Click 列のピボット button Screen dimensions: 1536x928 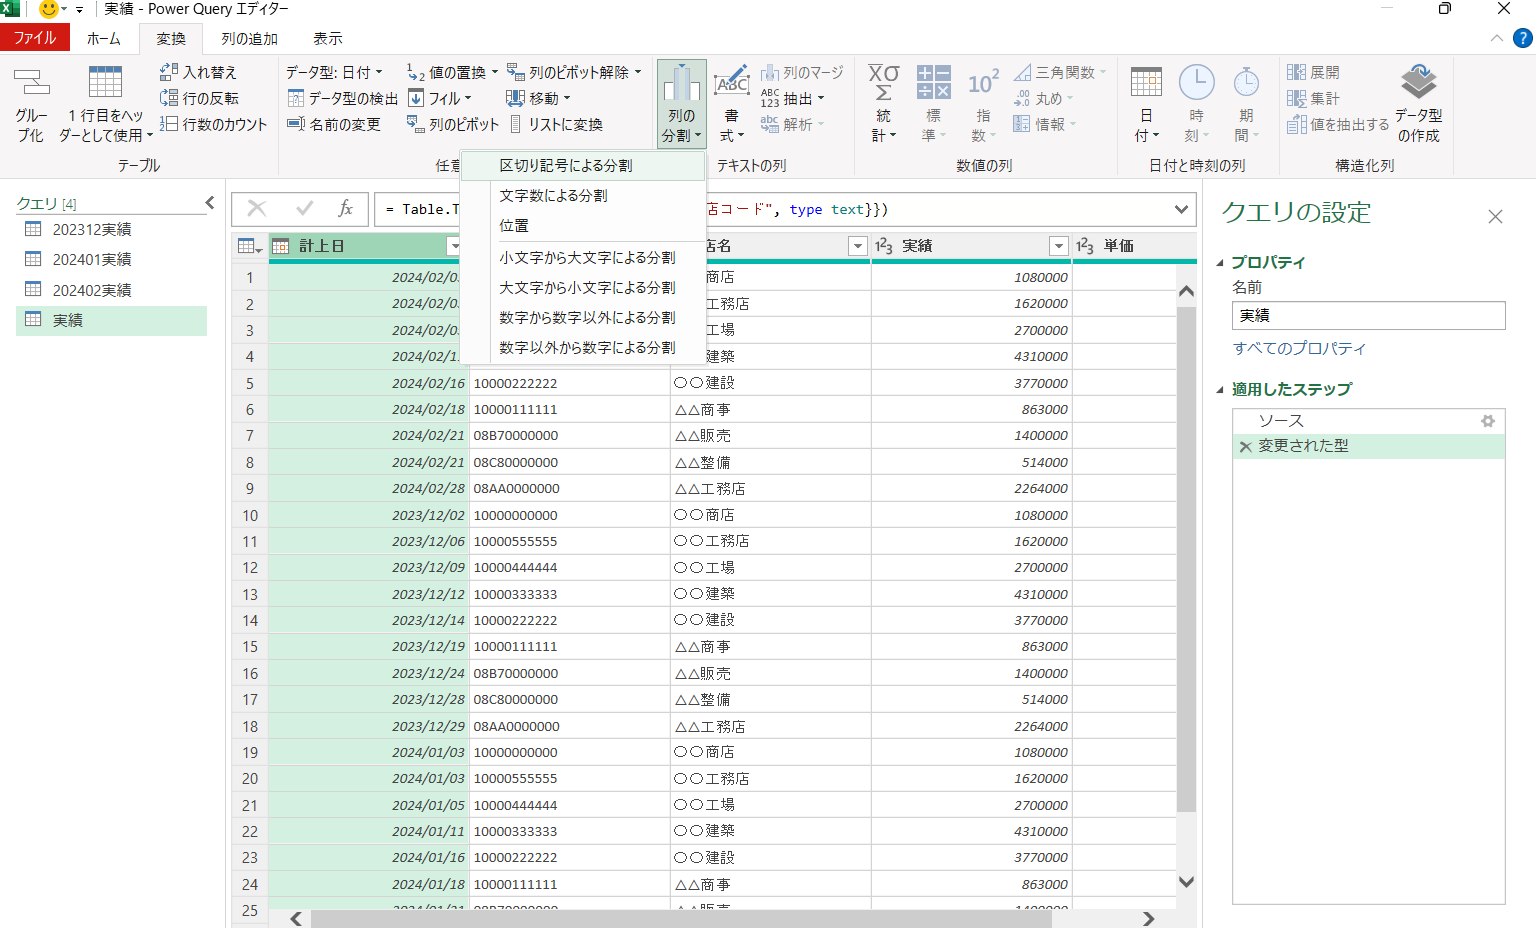[x=452, y=124]
